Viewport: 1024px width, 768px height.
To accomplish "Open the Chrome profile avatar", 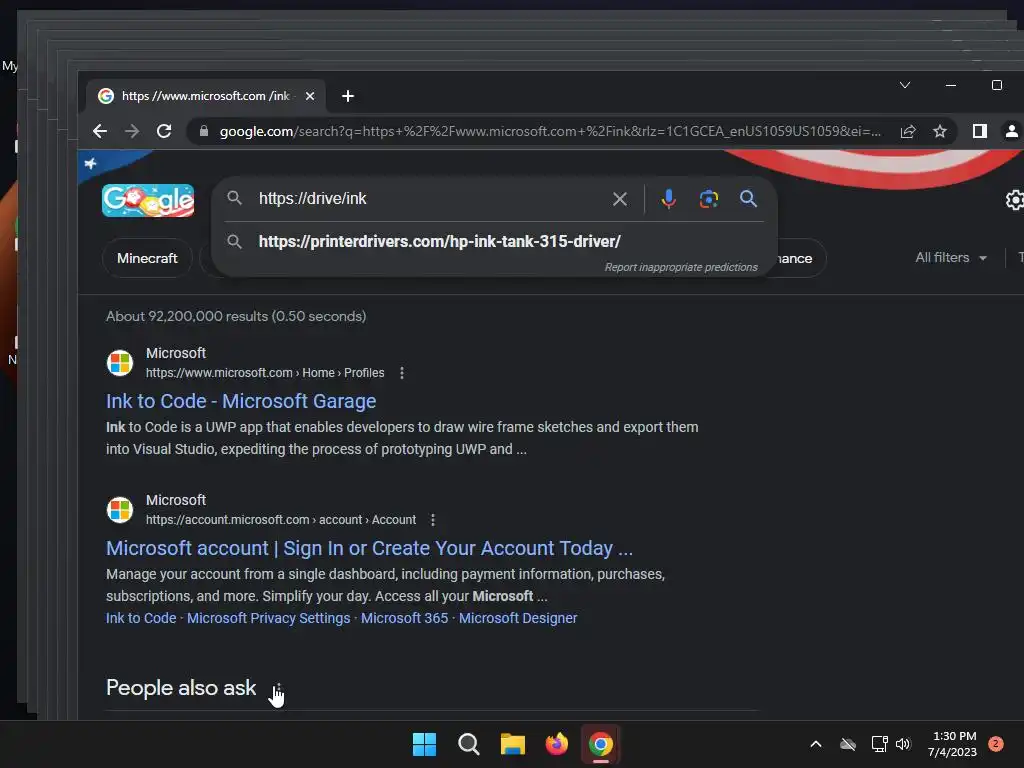I will coord(1012,131).
